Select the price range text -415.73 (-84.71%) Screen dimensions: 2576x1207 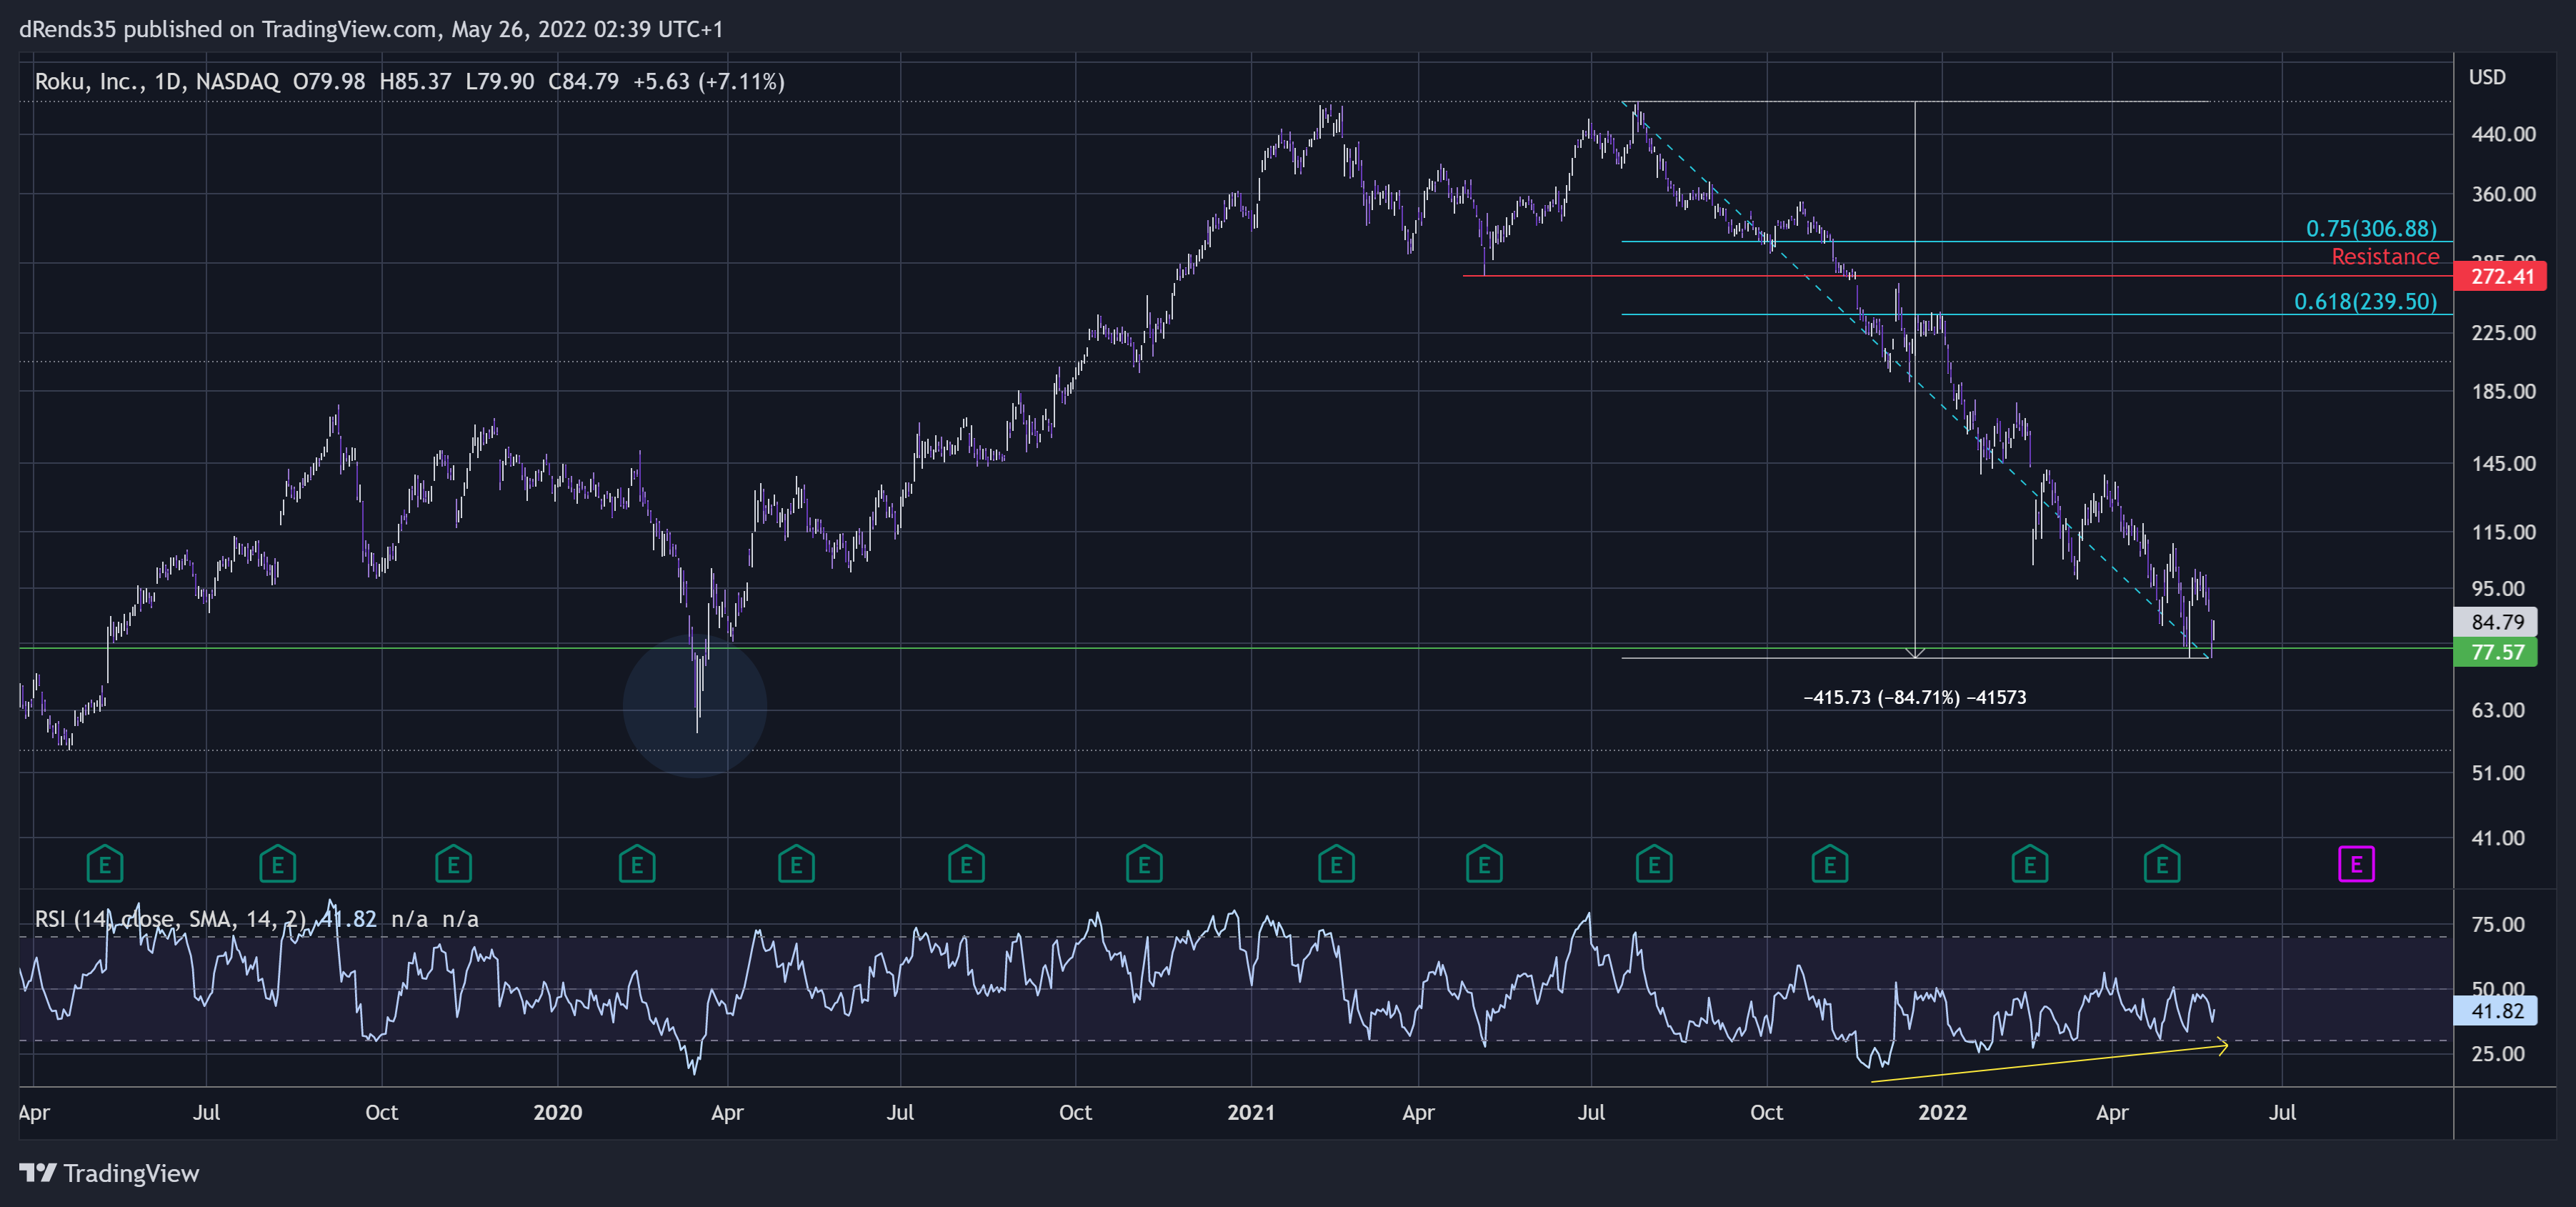(1914, 697)
